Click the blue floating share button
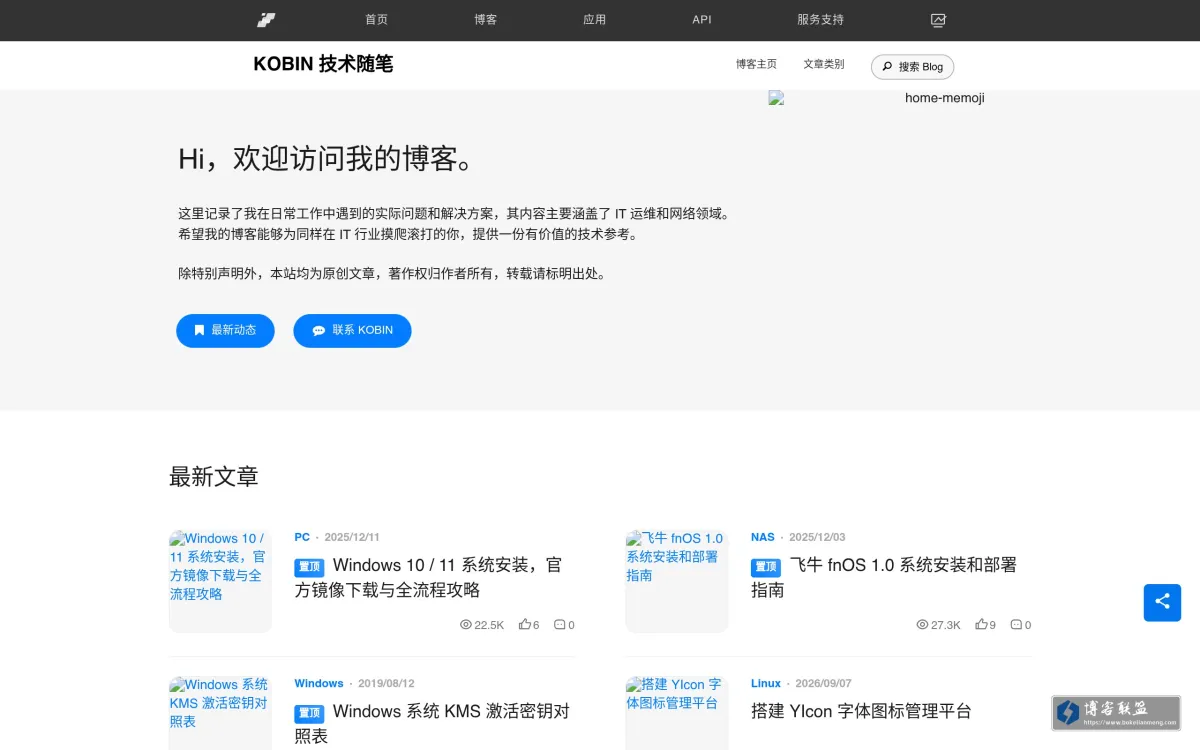Image resolution: width=1200 pixels, height=750 pixels. [x=1162, y=602]
